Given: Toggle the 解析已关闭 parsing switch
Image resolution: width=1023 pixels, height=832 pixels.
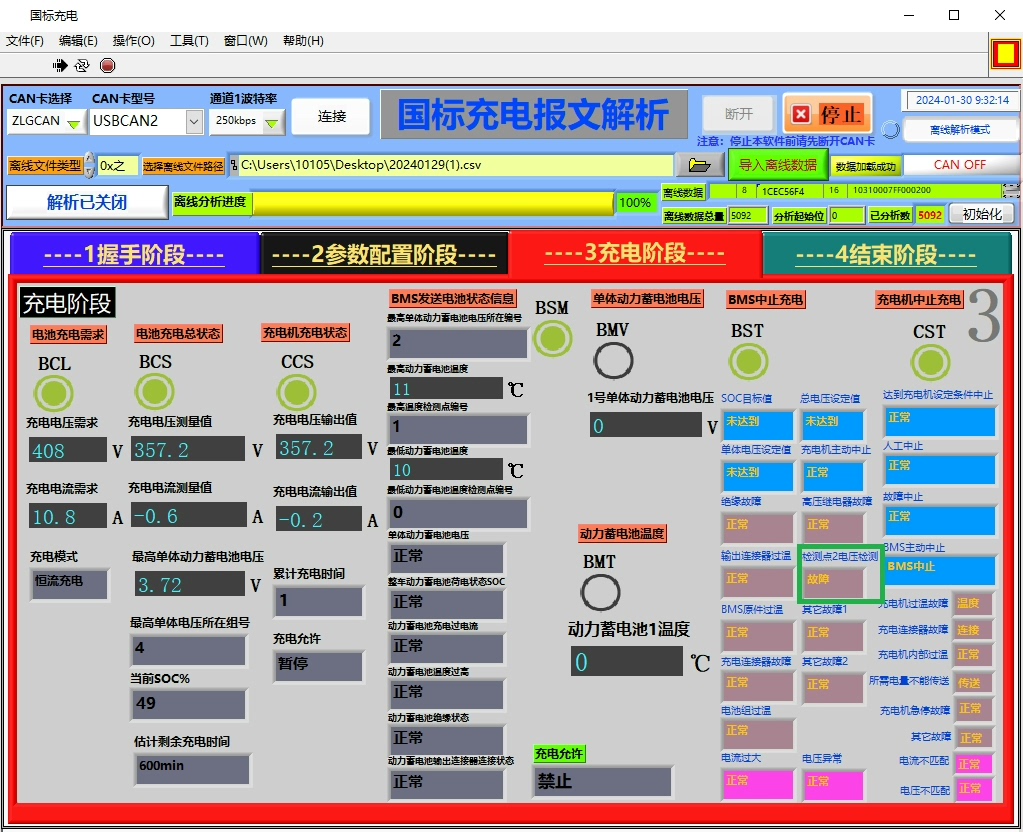Looking at the screenshot, I should [x=87, y=202].
